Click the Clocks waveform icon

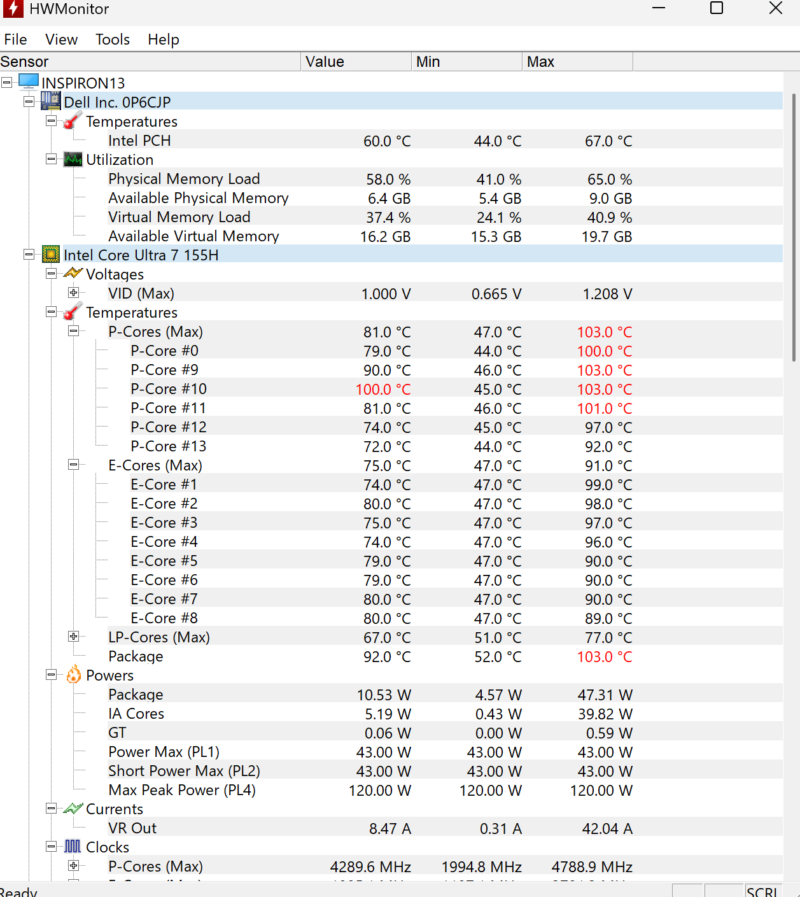[73, 847]
